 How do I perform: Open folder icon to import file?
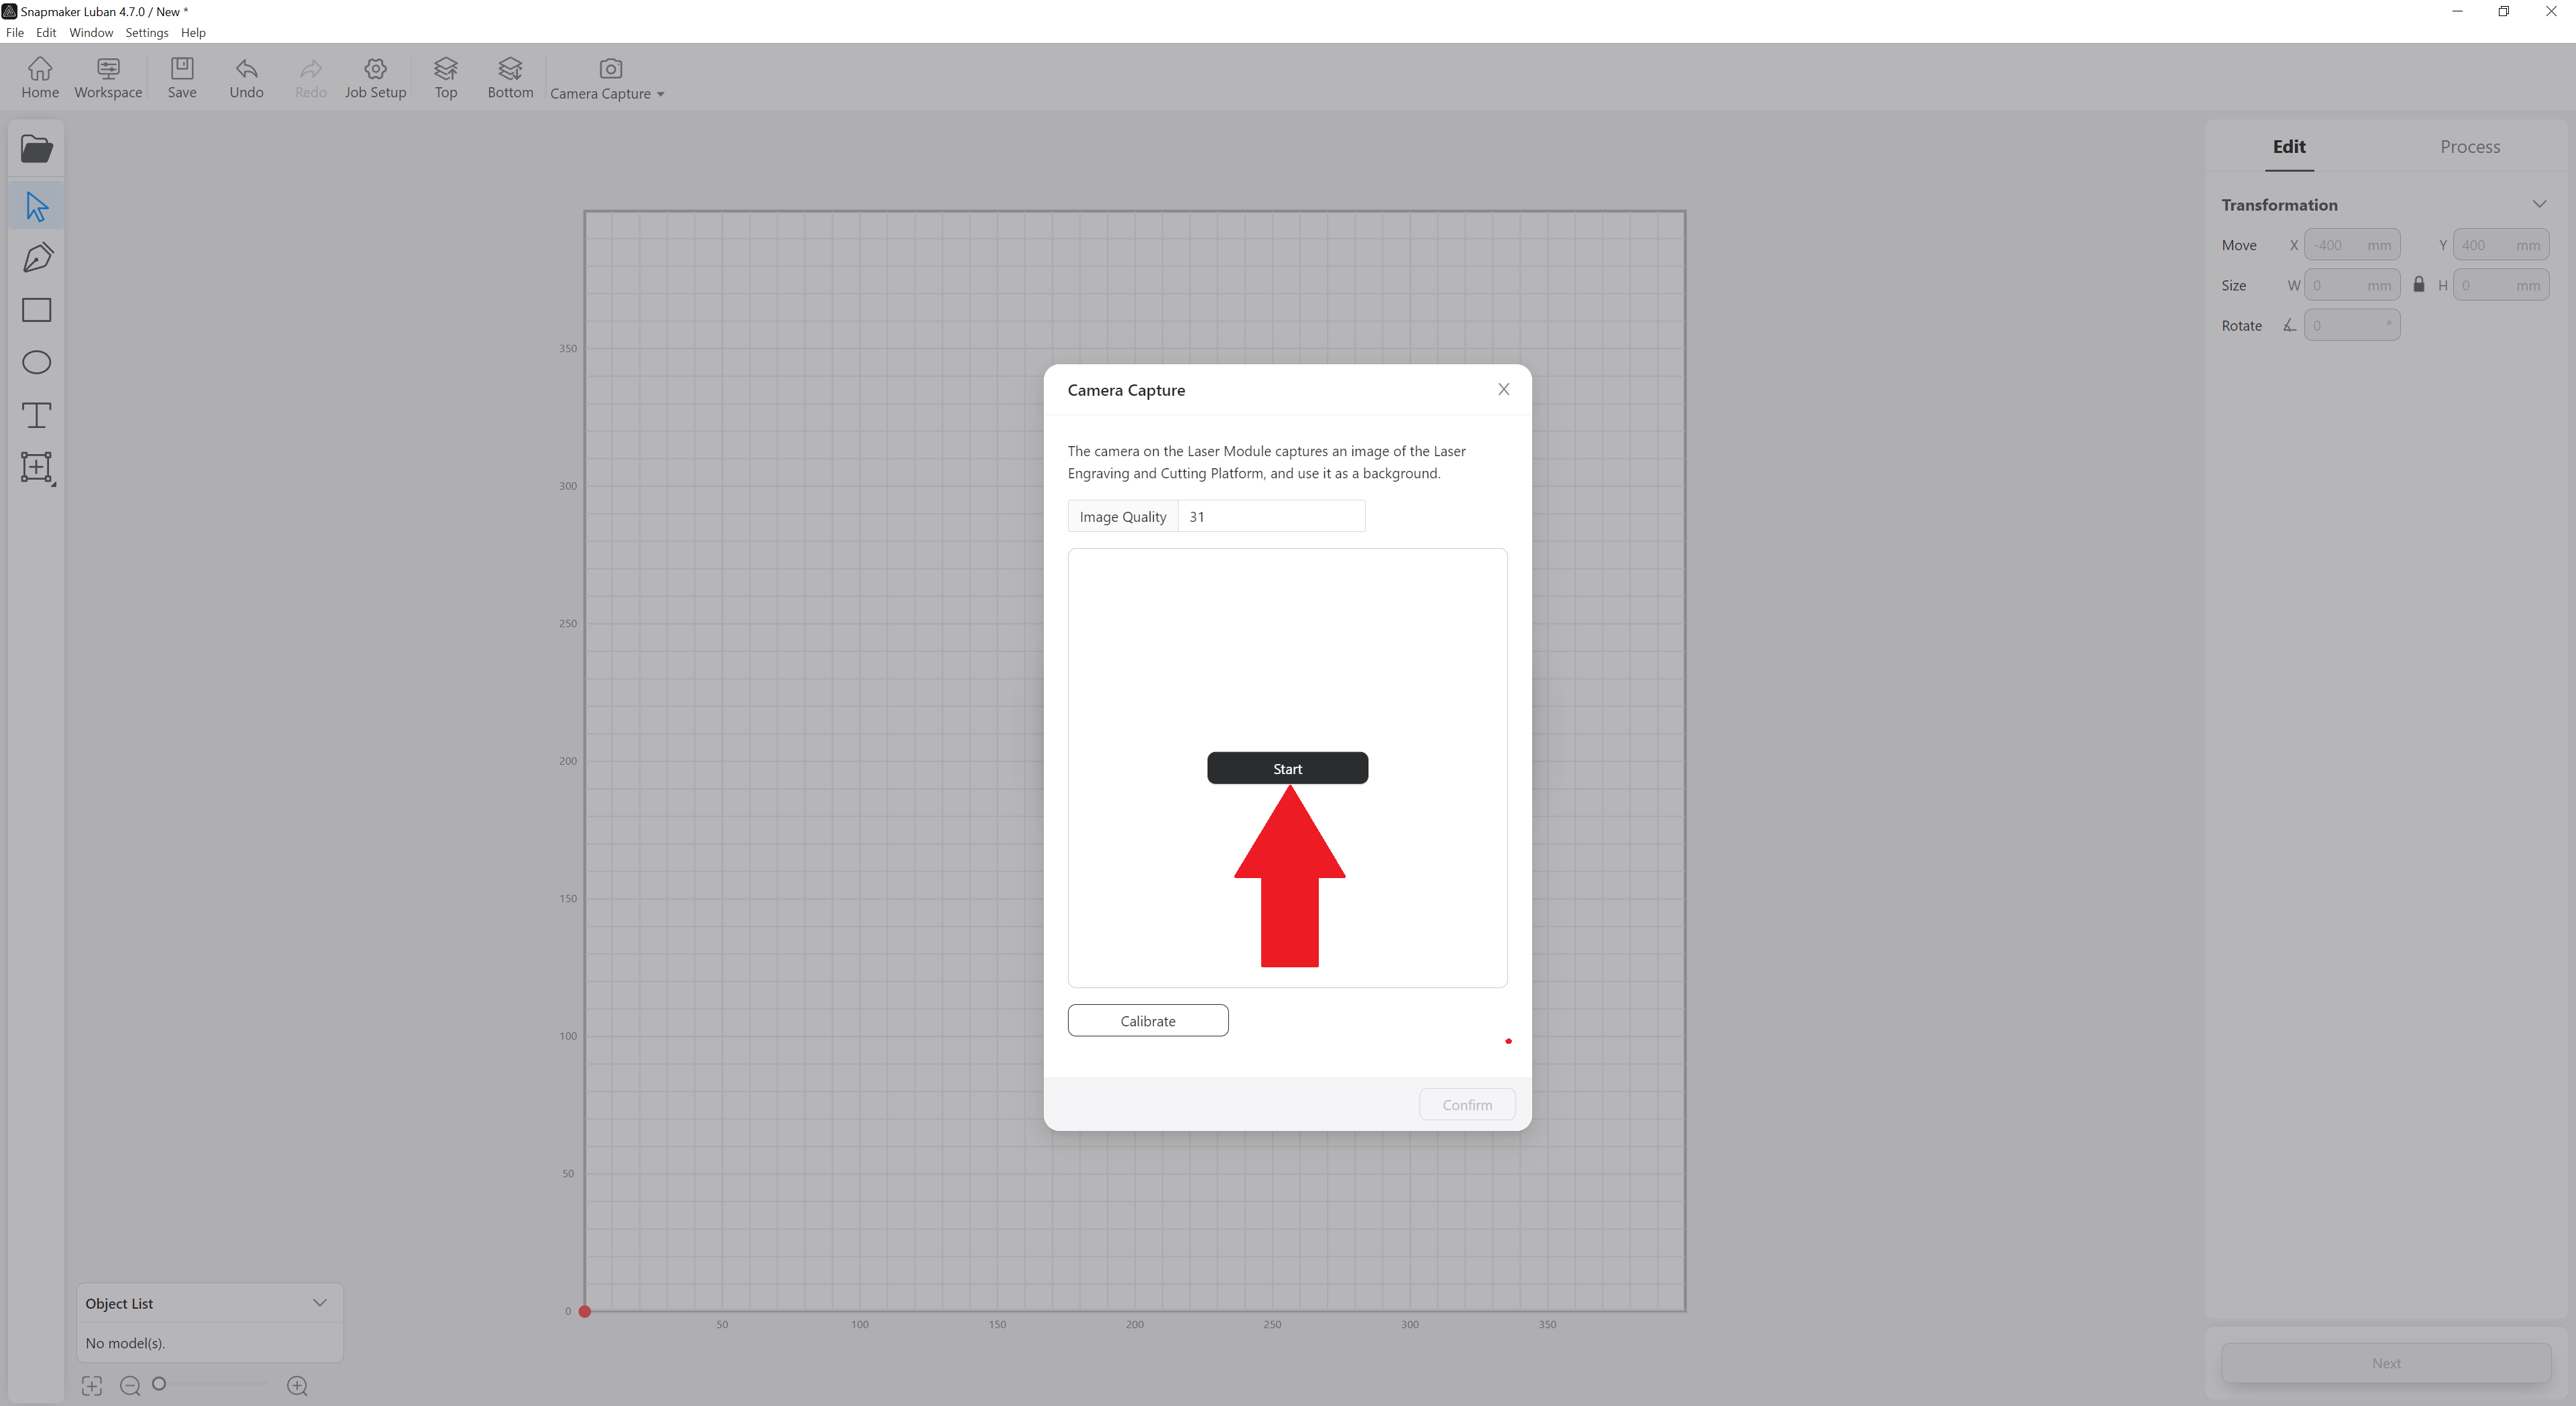point(37,149)
